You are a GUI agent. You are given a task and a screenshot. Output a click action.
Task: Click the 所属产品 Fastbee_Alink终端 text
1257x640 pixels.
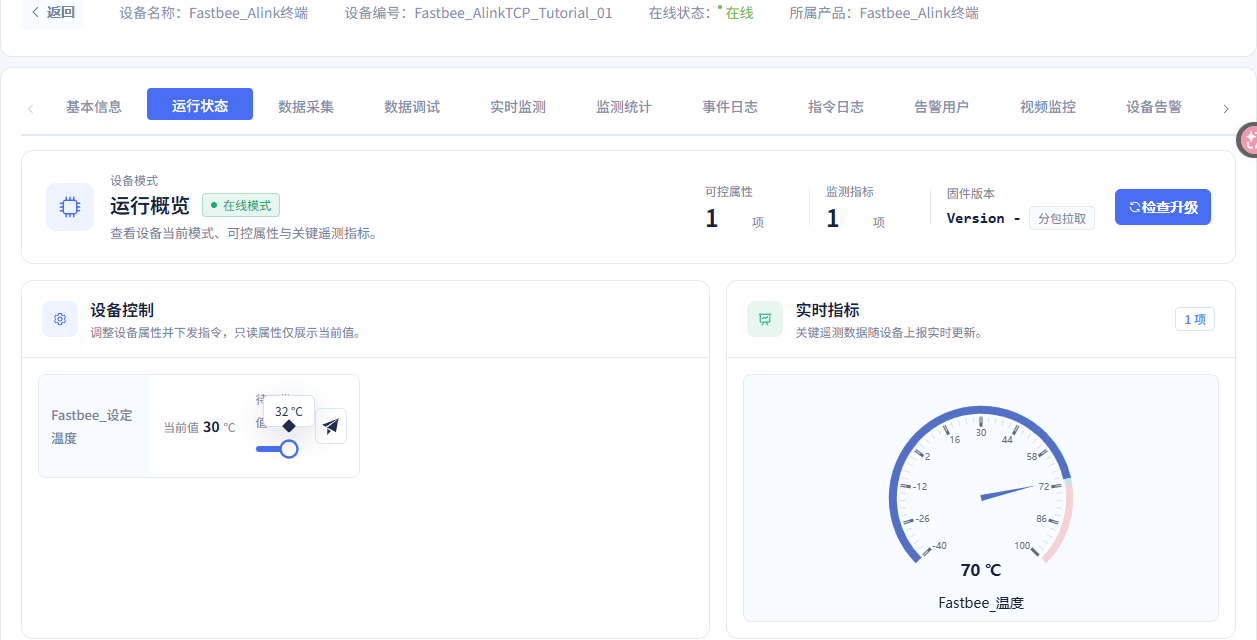point(884,14)
